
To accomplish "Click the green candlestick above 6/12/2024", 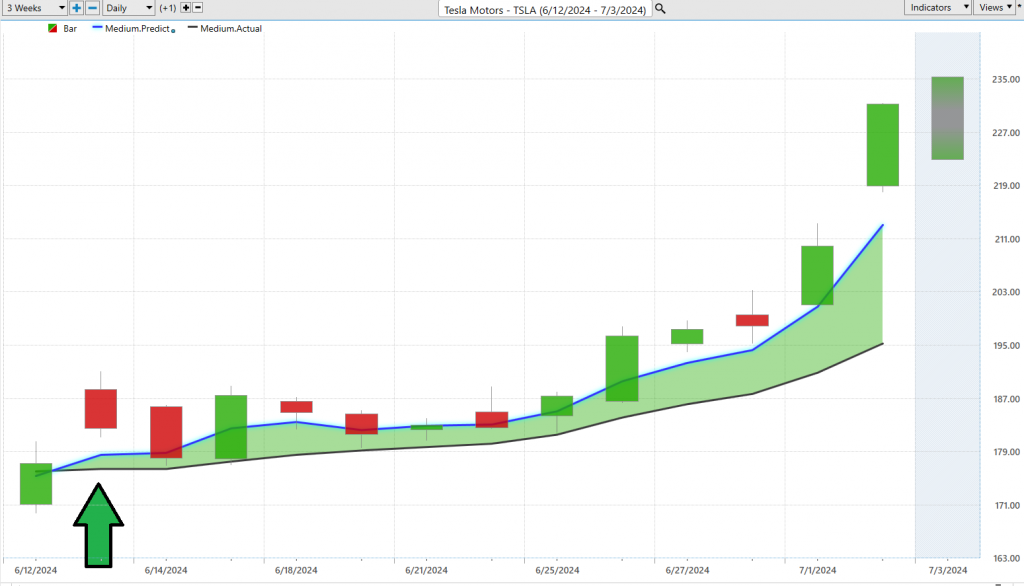I will click(x=36, y=484).
